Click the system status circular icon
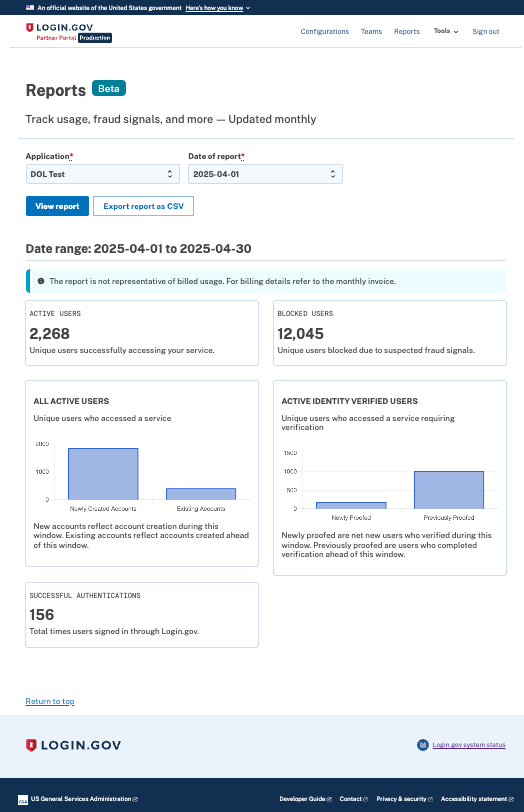Image resolution: width=524 pixels, height=812 pixels. [x=423, y=745]
